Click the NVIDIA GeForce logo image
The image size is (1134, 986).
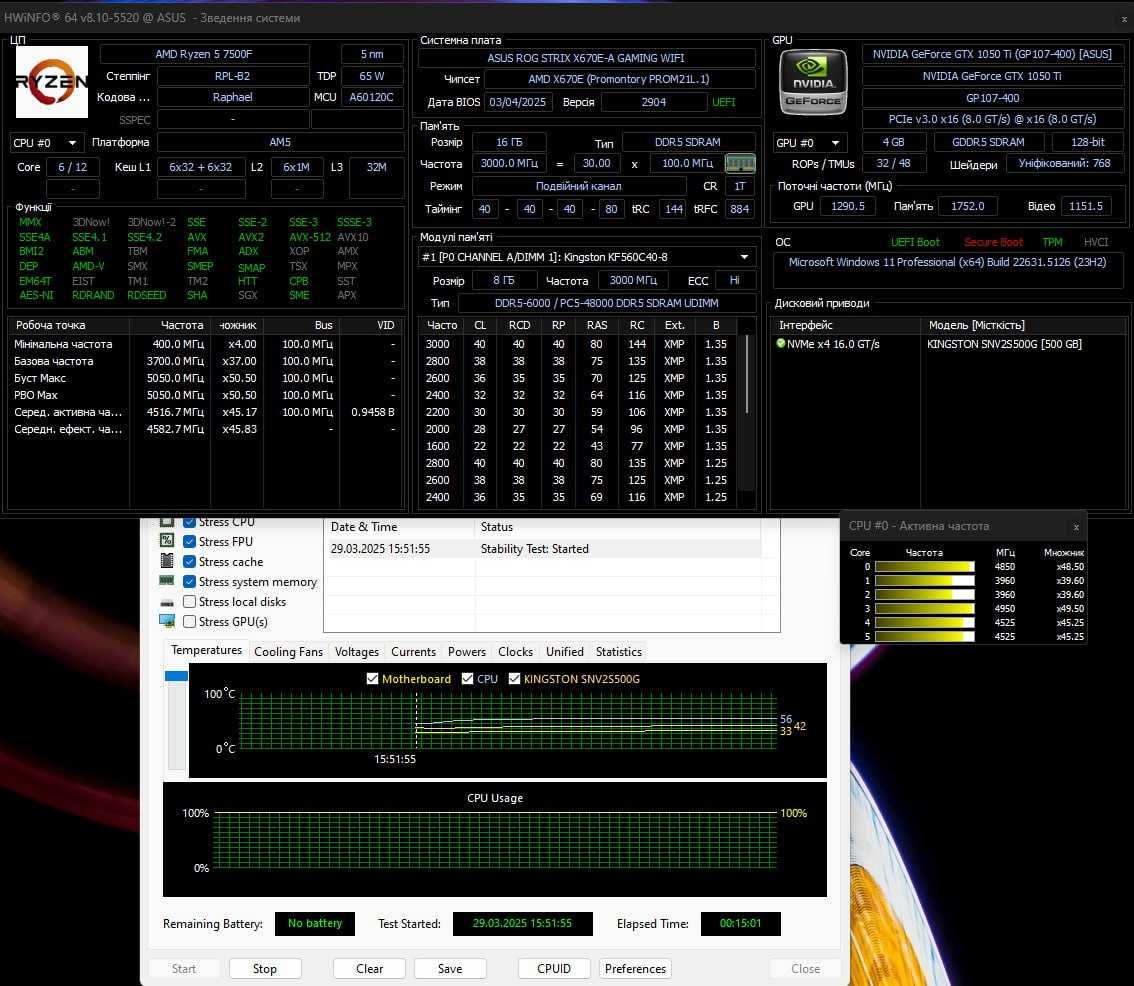point(813,82)
